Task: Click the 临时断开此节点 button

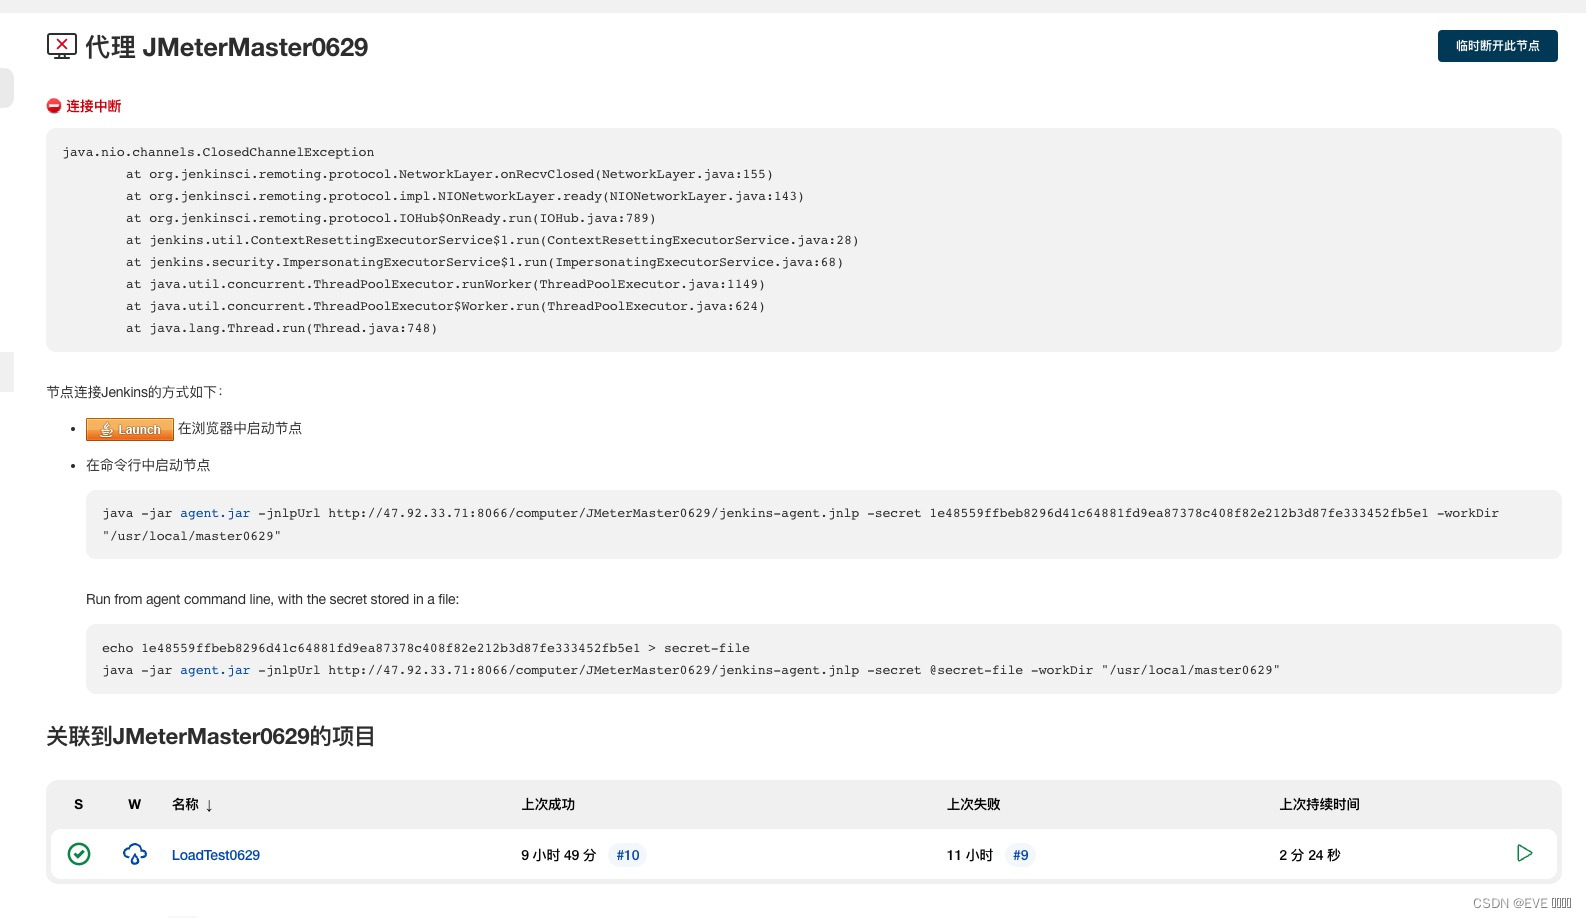Action: pyautogui.click(x=1497, y=46)
